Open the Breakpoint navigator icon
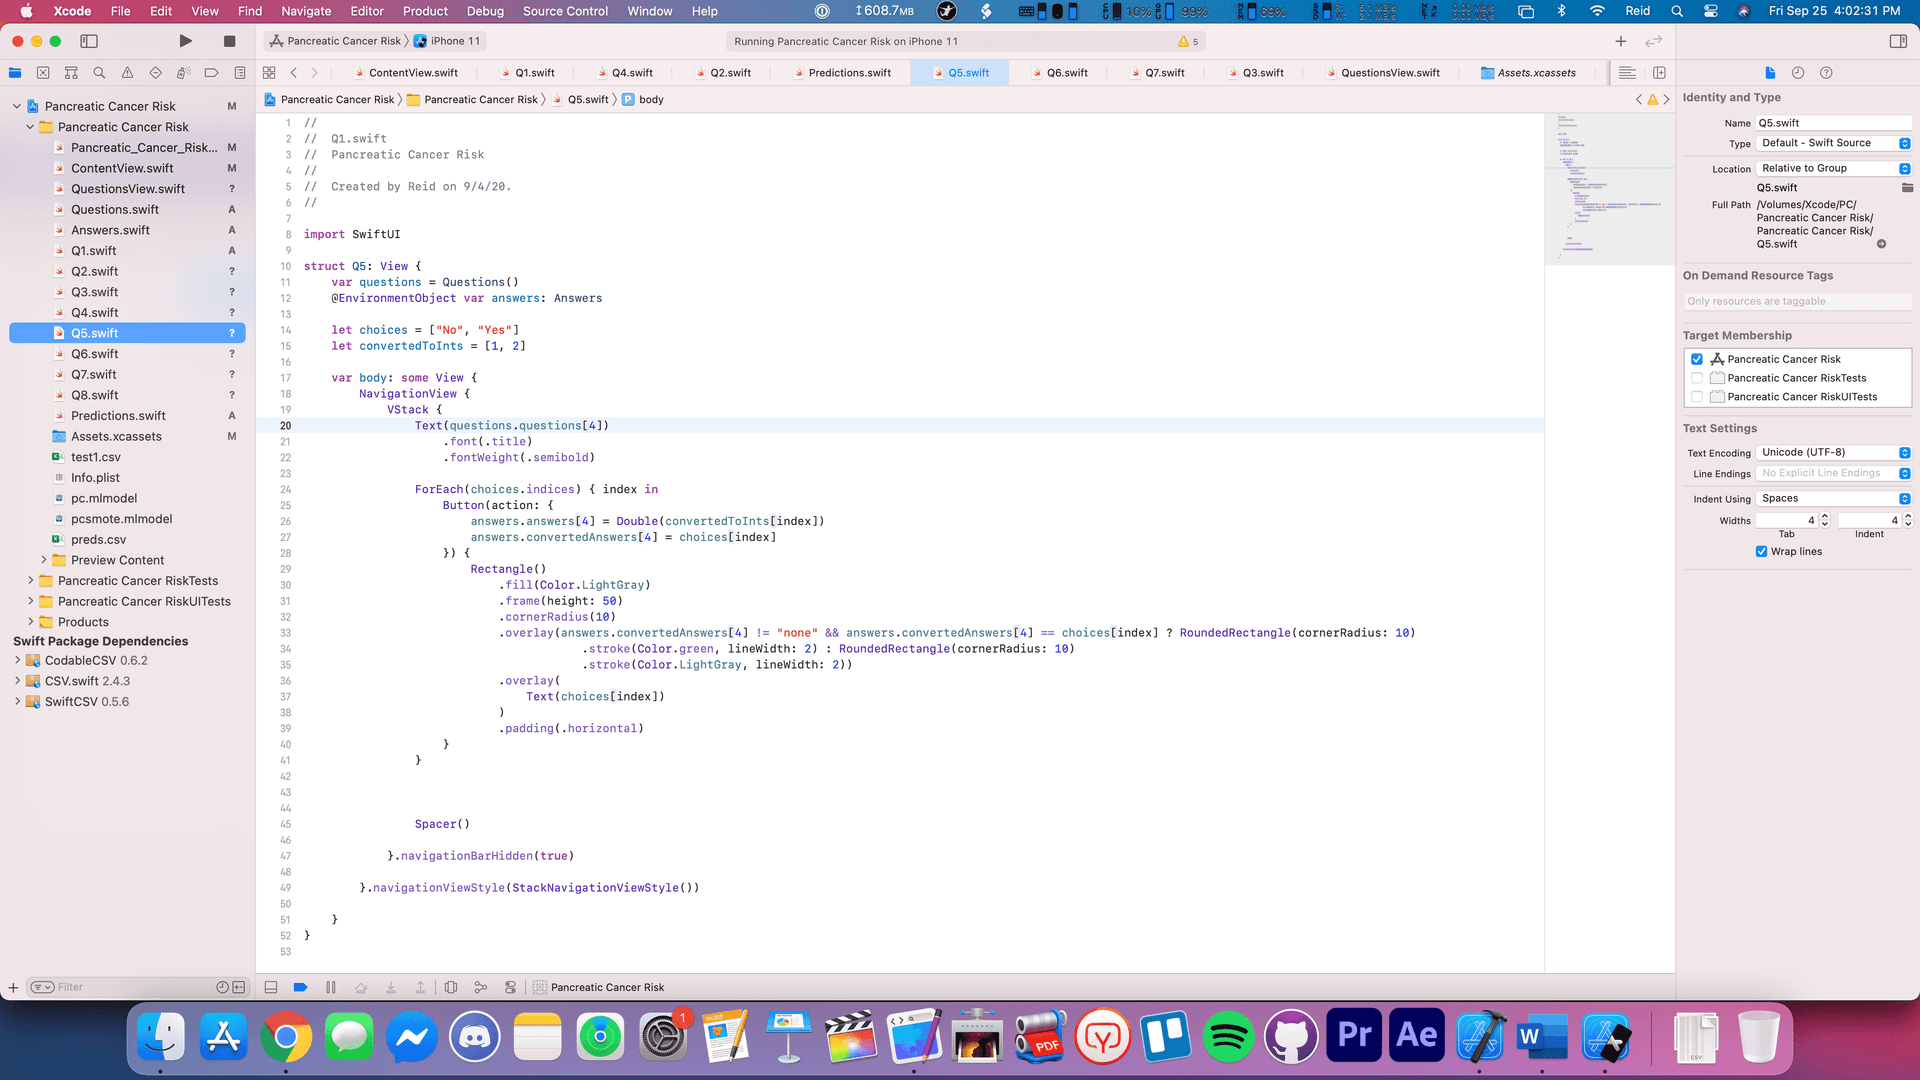Image resolution: width=1920 pixels, height=1080 pixels. (211, 73)
